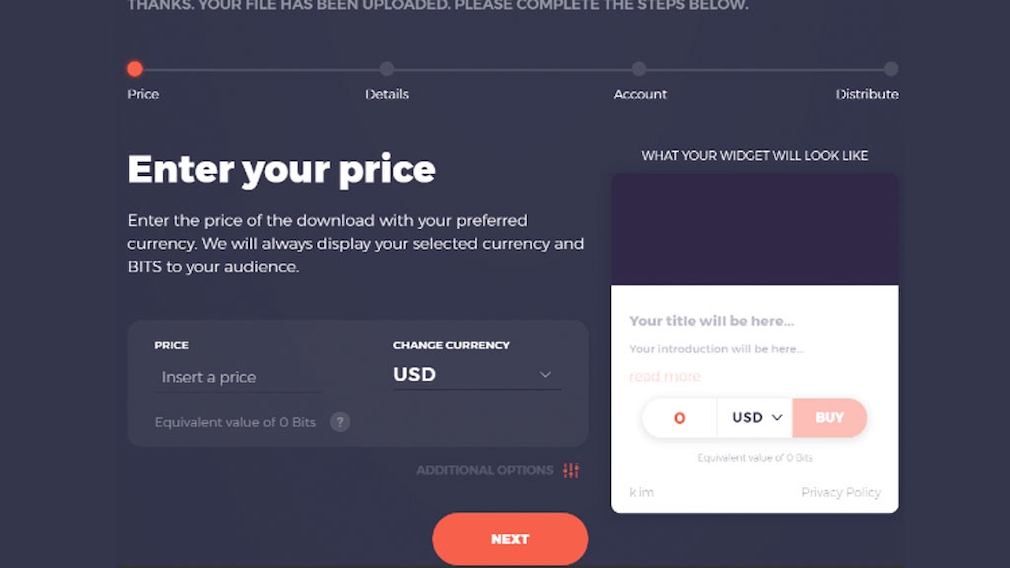Screen dimensions: 1010x568
Task: Open the USD currency dropdown
Action: [477, 375]
